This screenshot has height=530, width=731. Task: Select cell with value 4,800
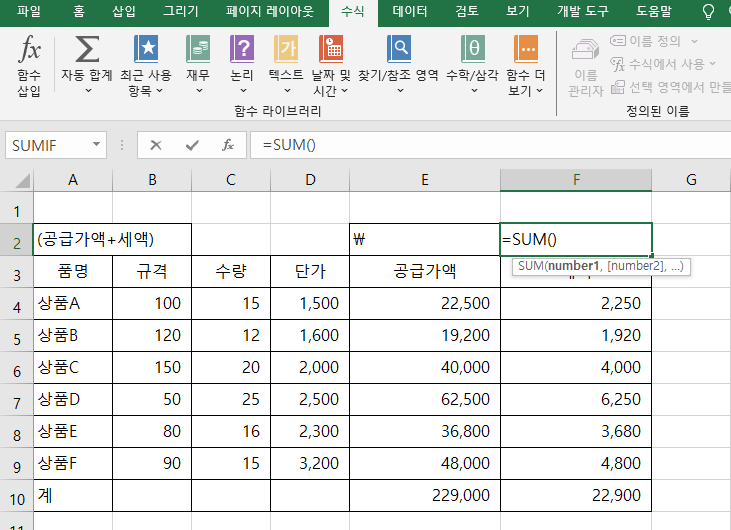(x=576, y=463)
